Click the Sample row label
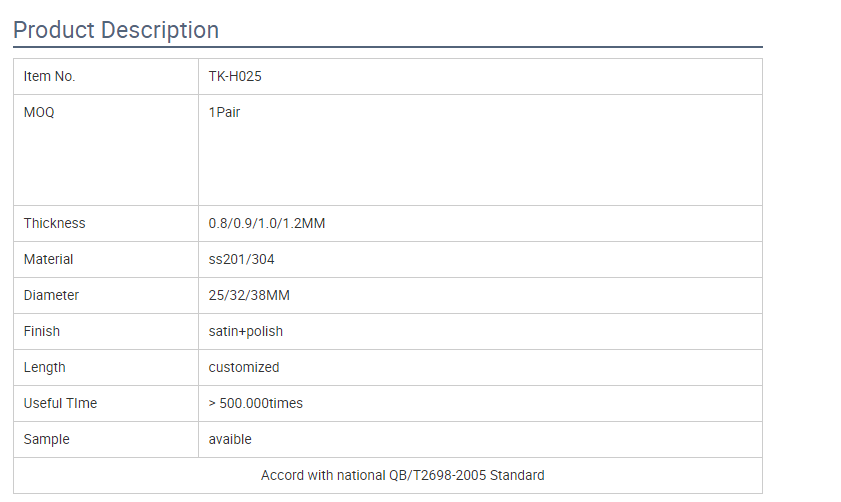Screen dimensions: 841x502 coord(47,439)
